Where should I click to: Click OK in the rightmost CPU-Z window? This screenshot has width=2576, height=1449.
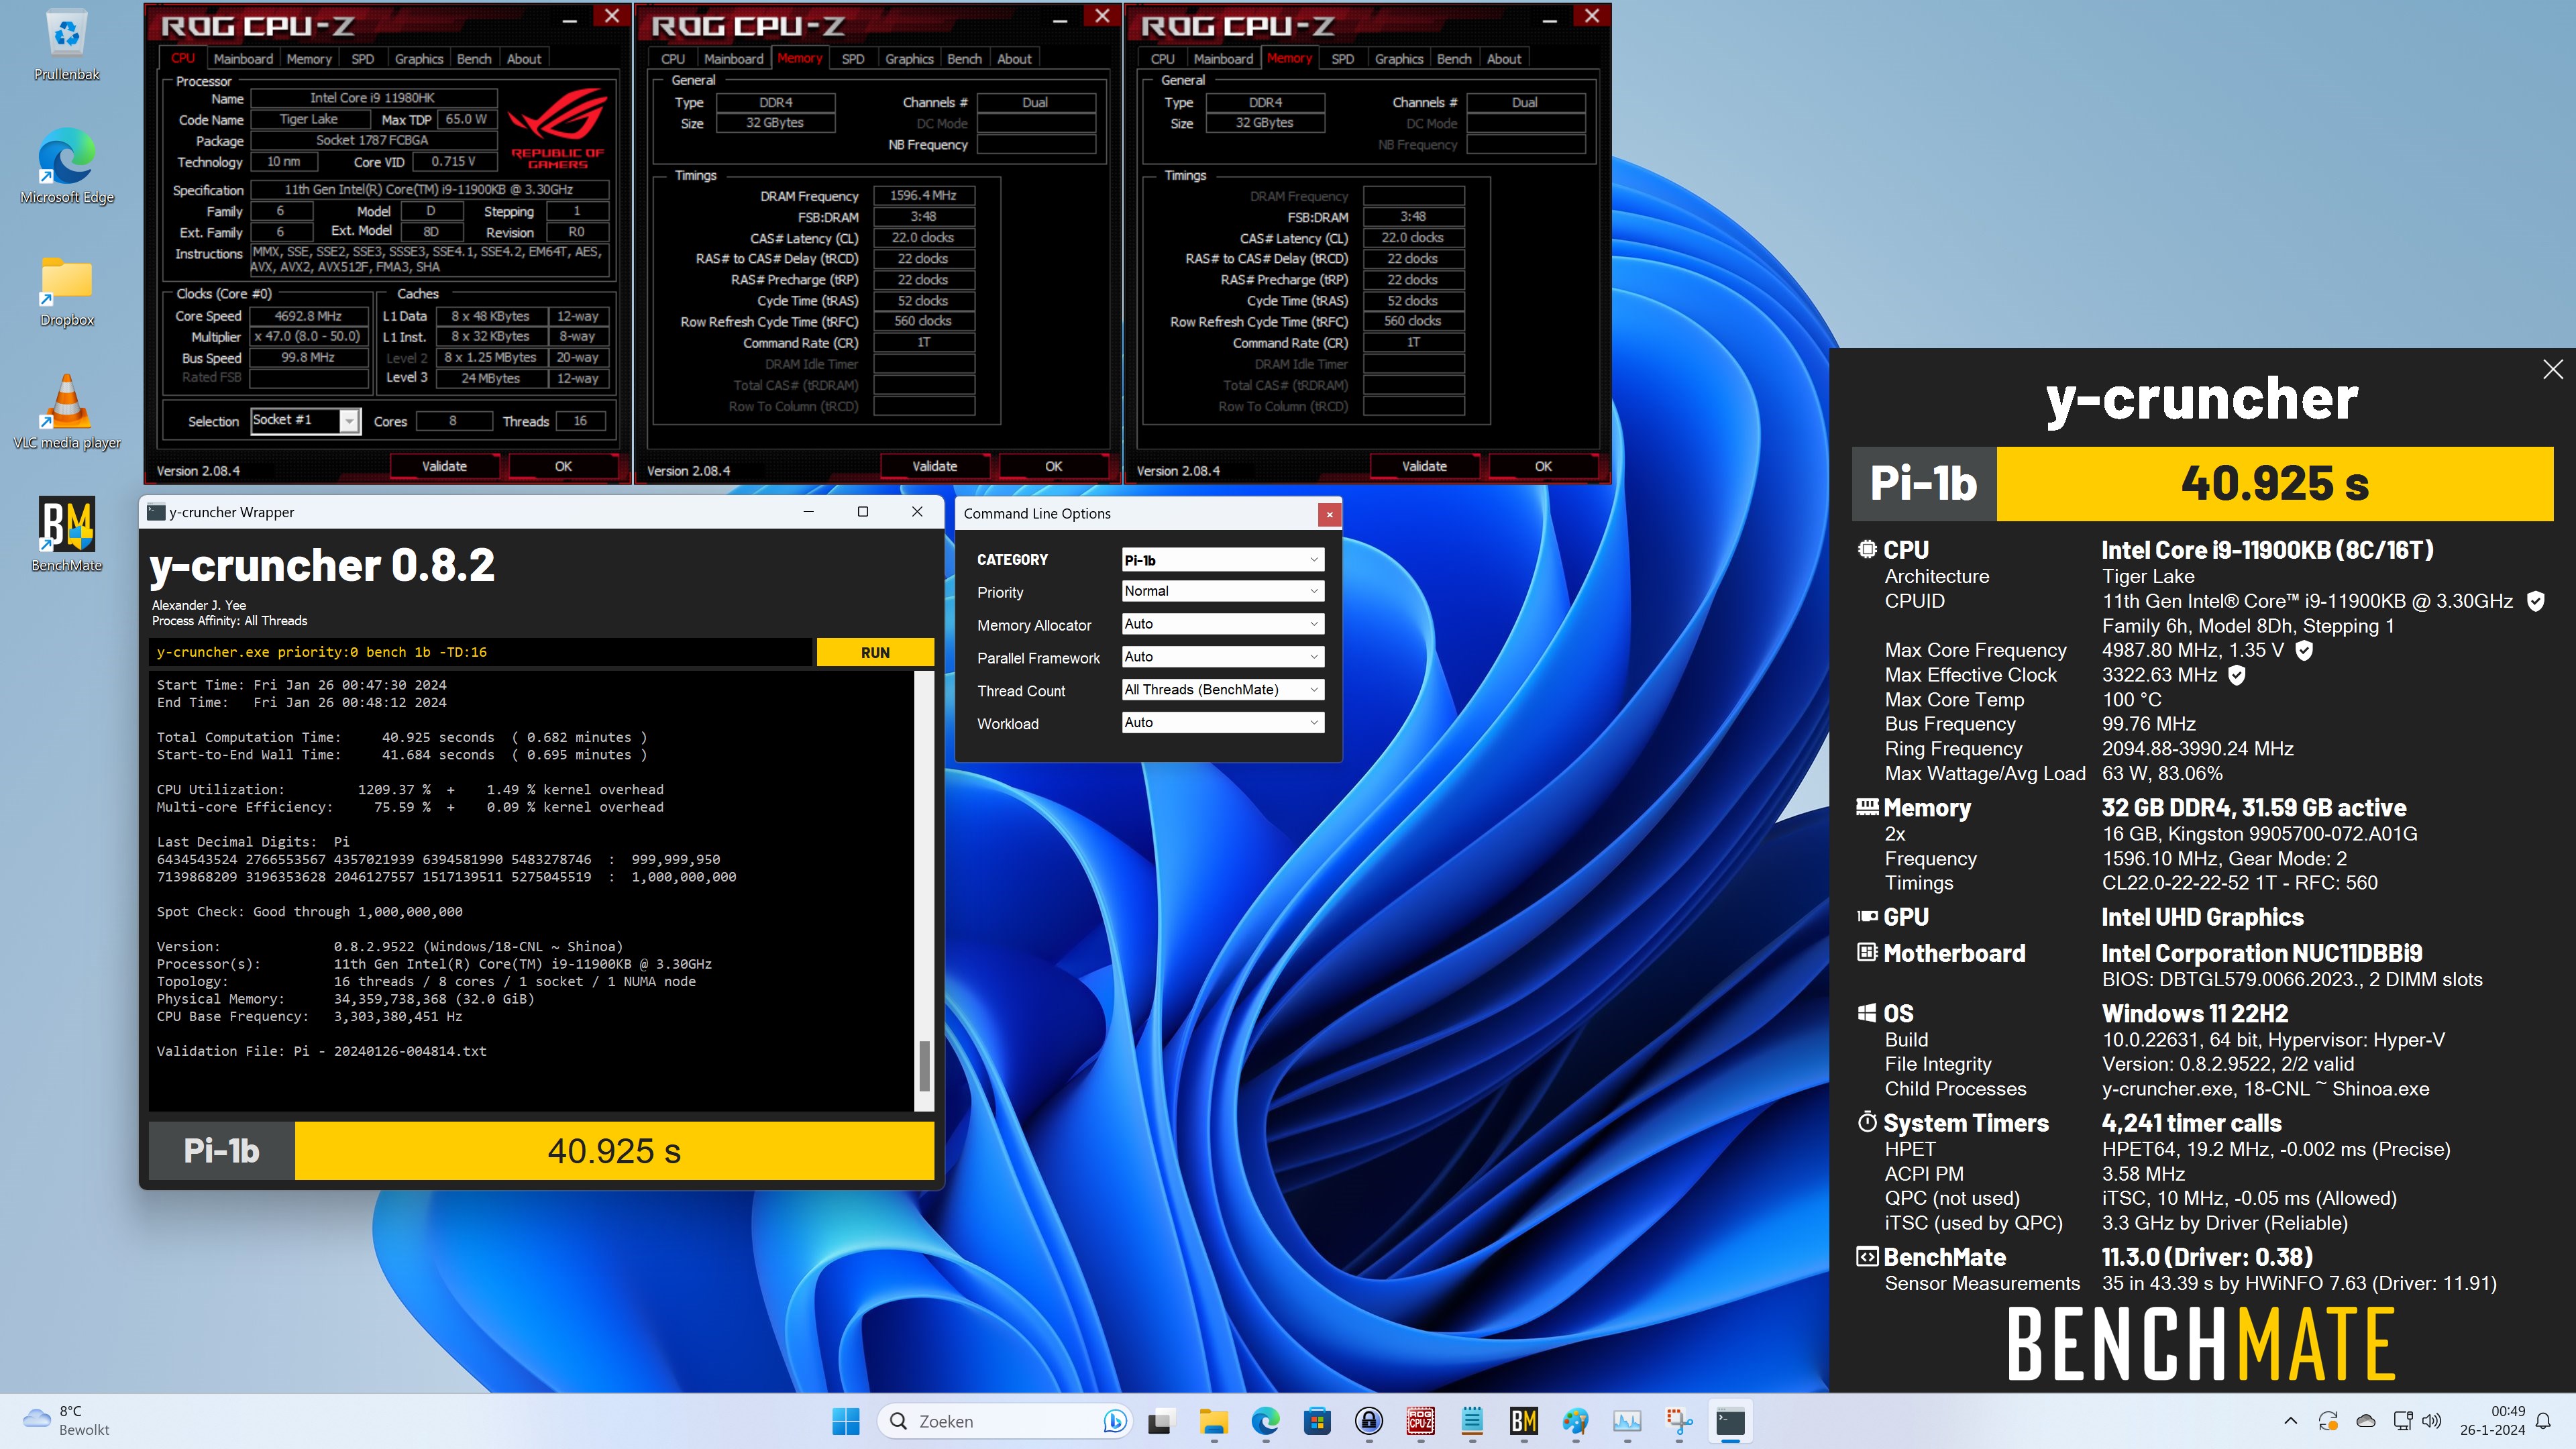pos(1543,466)
